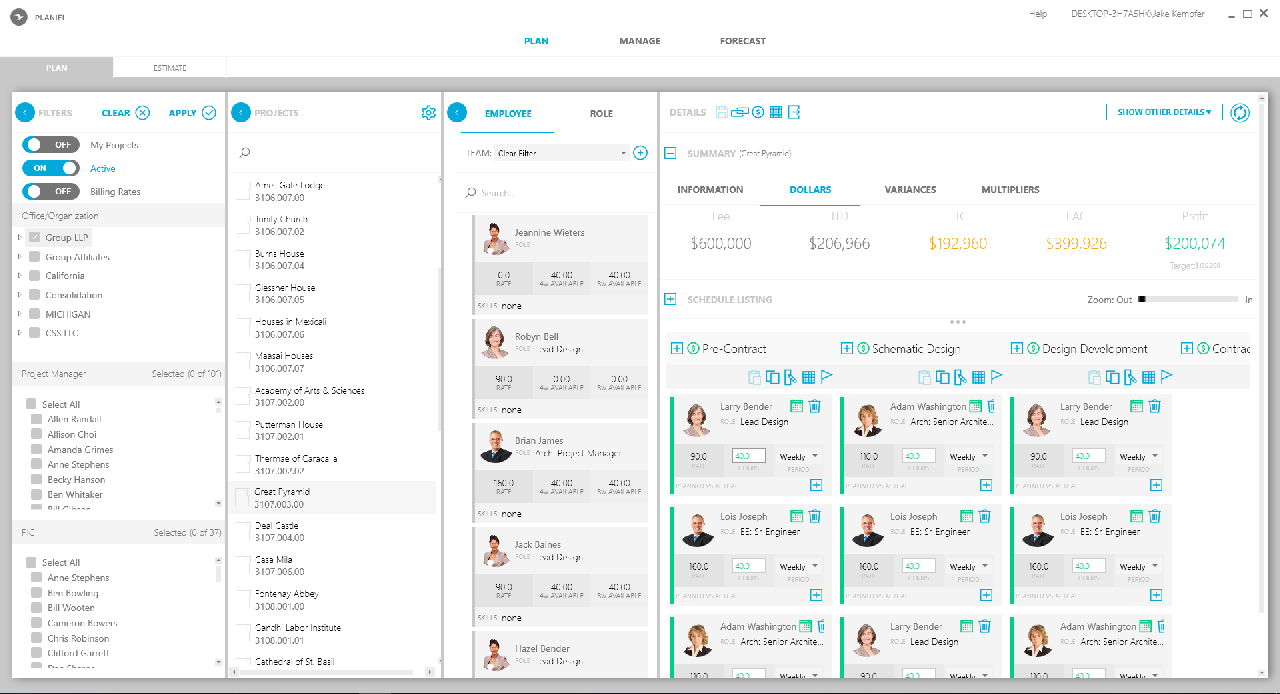Check the Bill Wooten PIC checkbox
This screenshot has width=1280, height=694.
coord(37,608)
